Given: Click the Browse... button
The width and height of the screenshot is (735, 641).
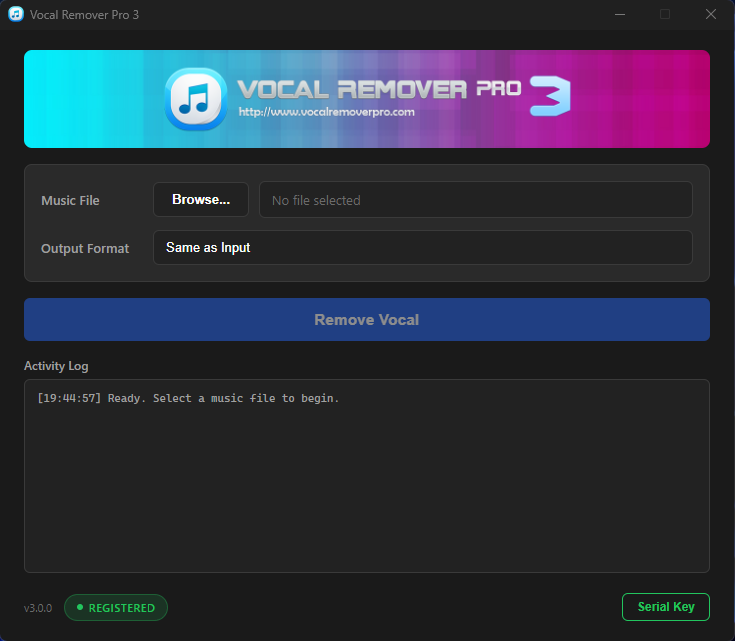Looking at the screenshot, I should pyautogui.click(x=201, y=200).
